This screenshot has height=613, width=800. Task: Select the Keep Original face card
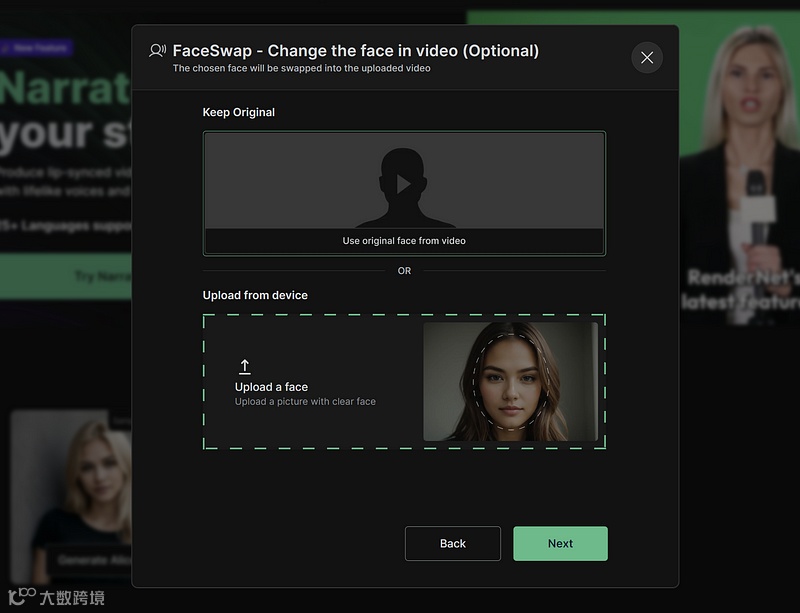pos(404,193)
